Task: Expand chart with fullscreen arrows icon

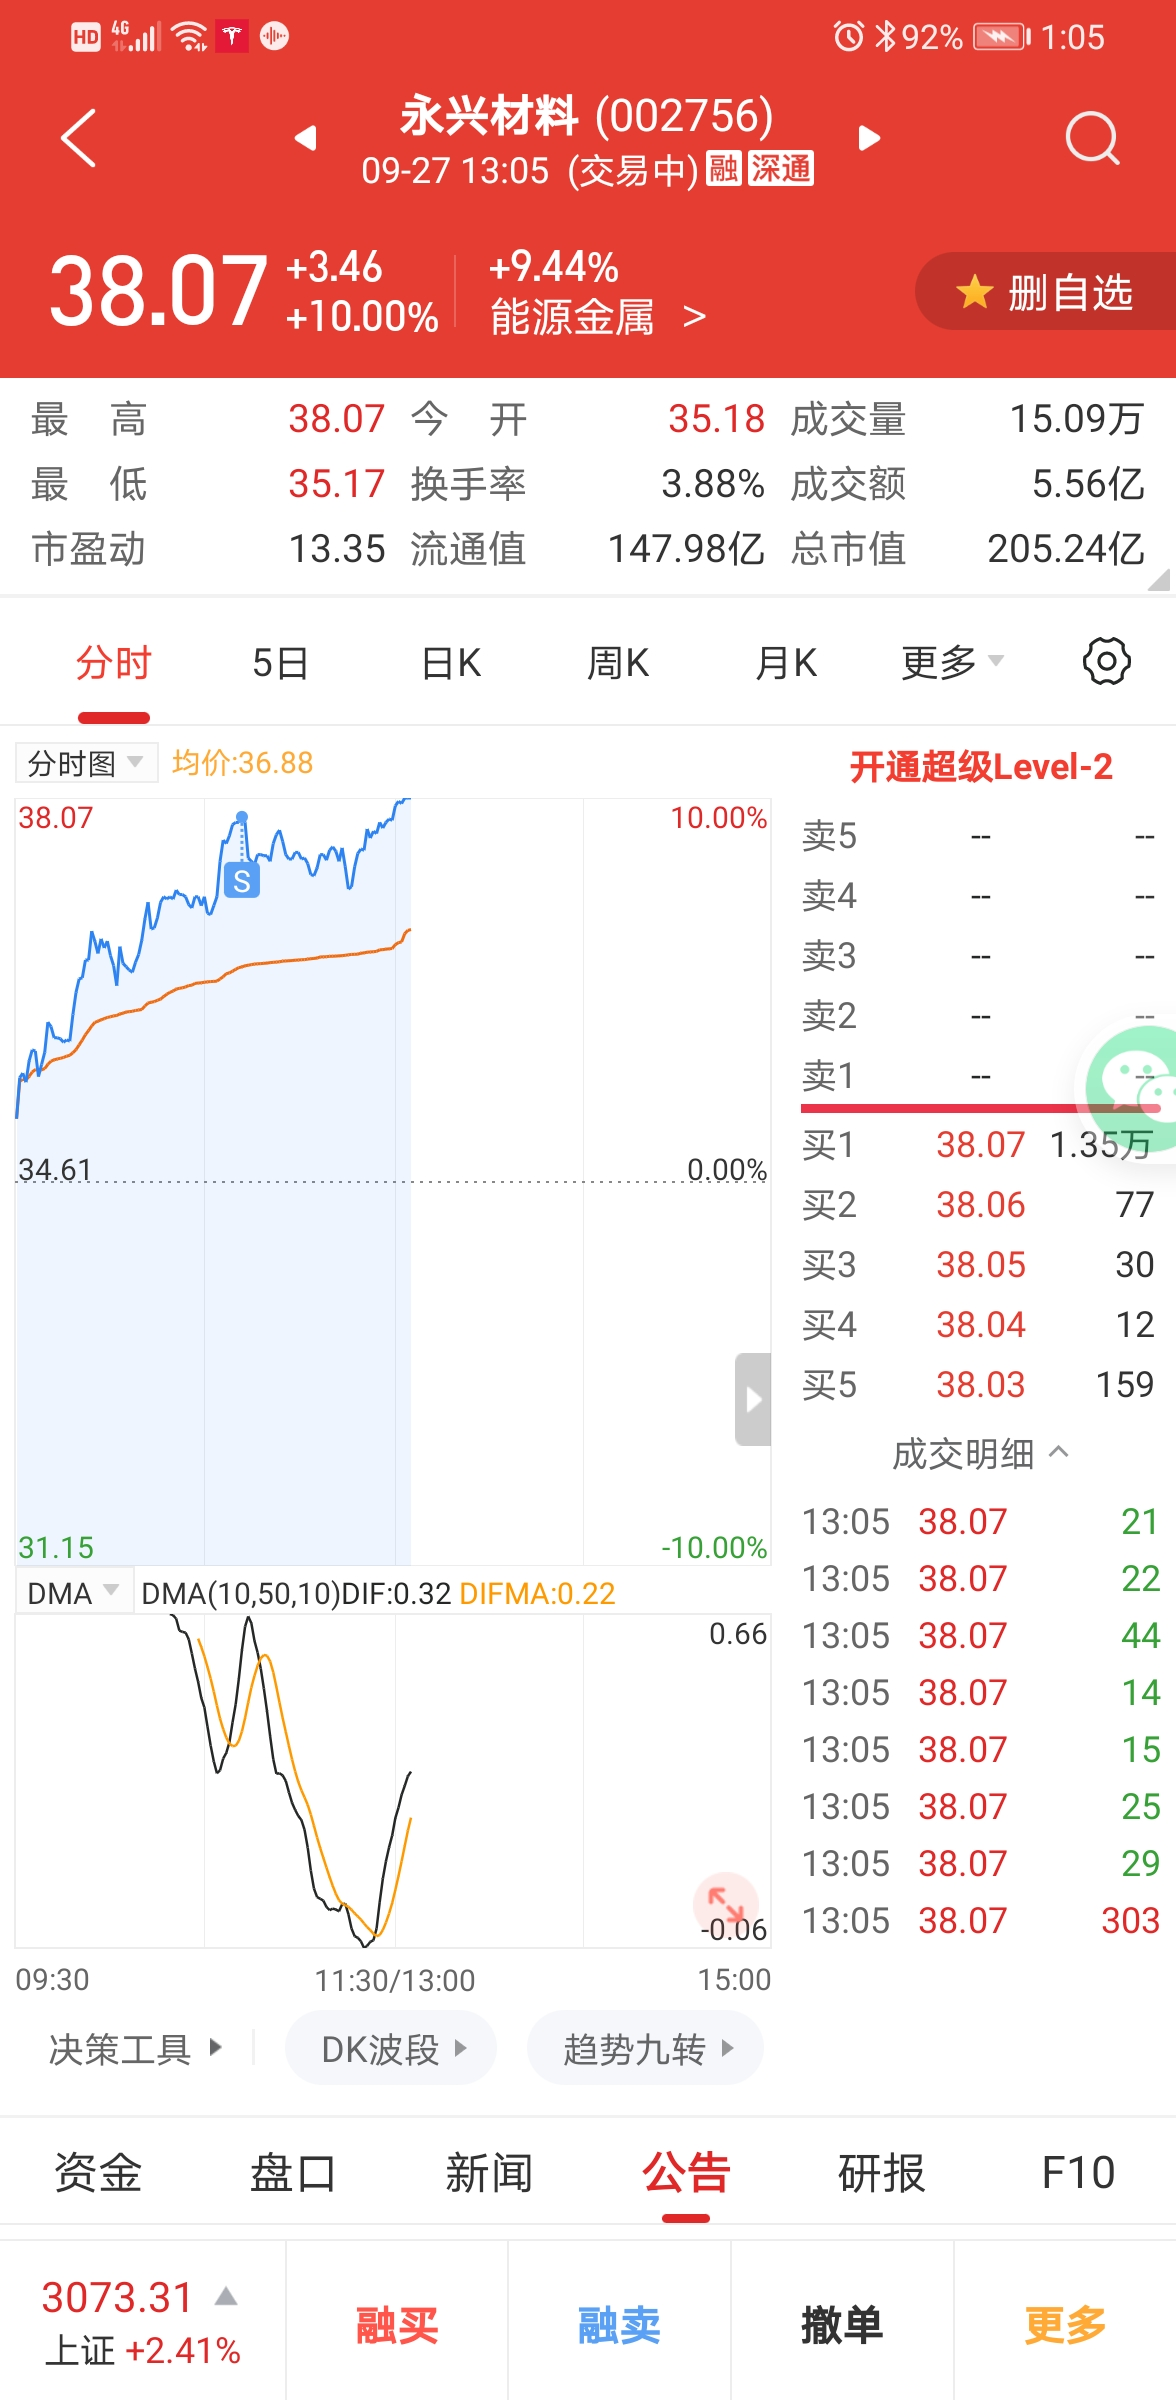Action: pyautogui.click(x=725, y=1901)
